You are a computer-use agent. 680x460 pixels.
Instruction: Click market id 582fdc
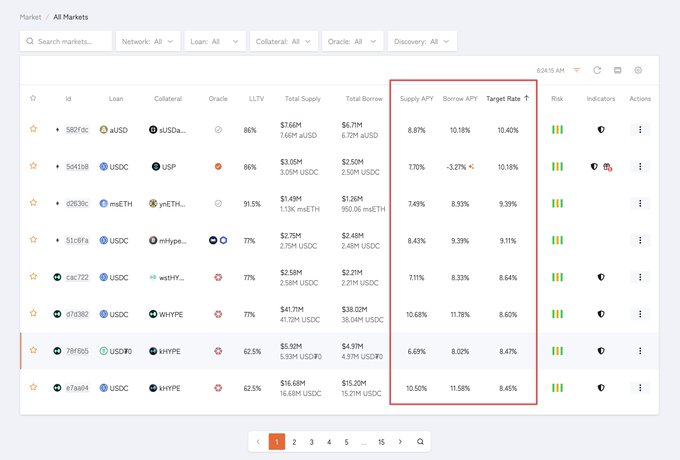77,130
